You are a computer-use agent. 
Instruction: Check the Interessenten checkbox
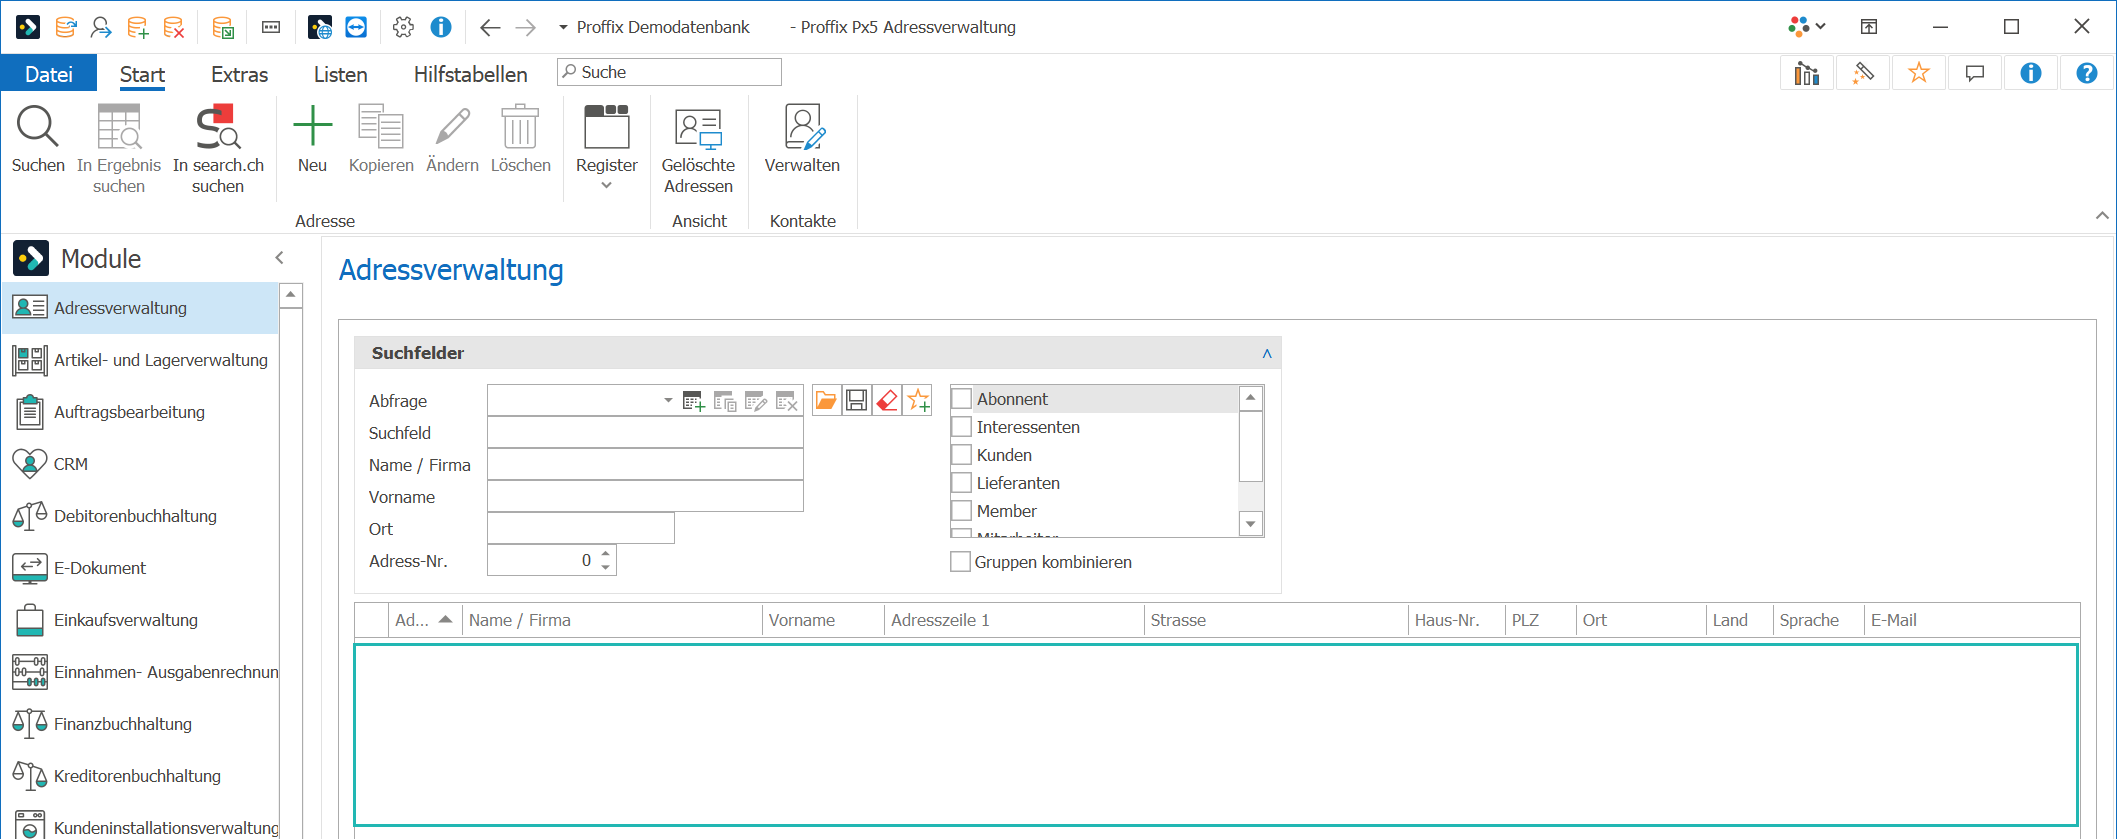click(x=961, y=427)
